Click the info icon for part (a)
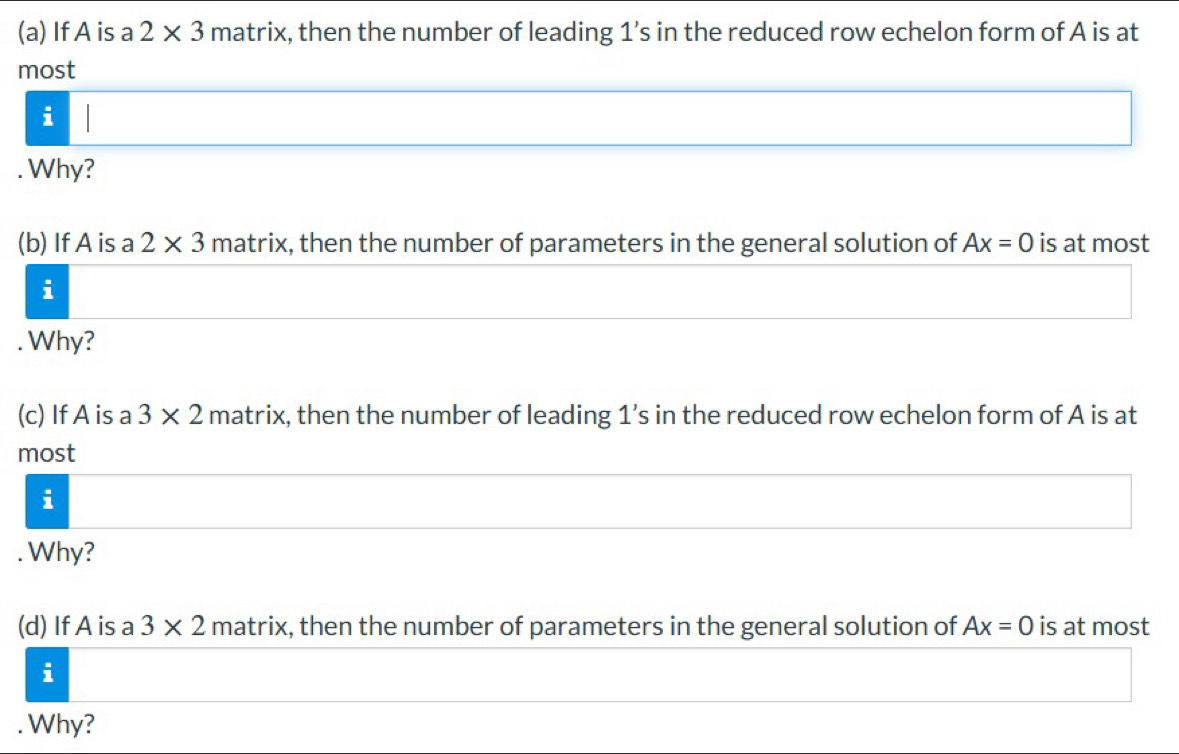Screen dimensions: 1179x754 tap(47, 119)
